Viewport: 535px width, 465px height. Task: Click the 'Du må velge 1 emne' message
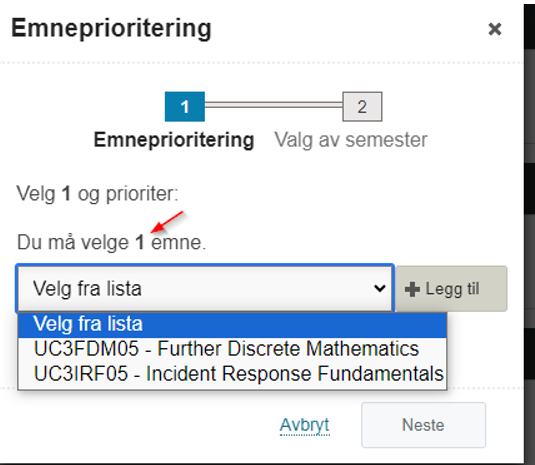pyautogui.click(x=112, y=243)
